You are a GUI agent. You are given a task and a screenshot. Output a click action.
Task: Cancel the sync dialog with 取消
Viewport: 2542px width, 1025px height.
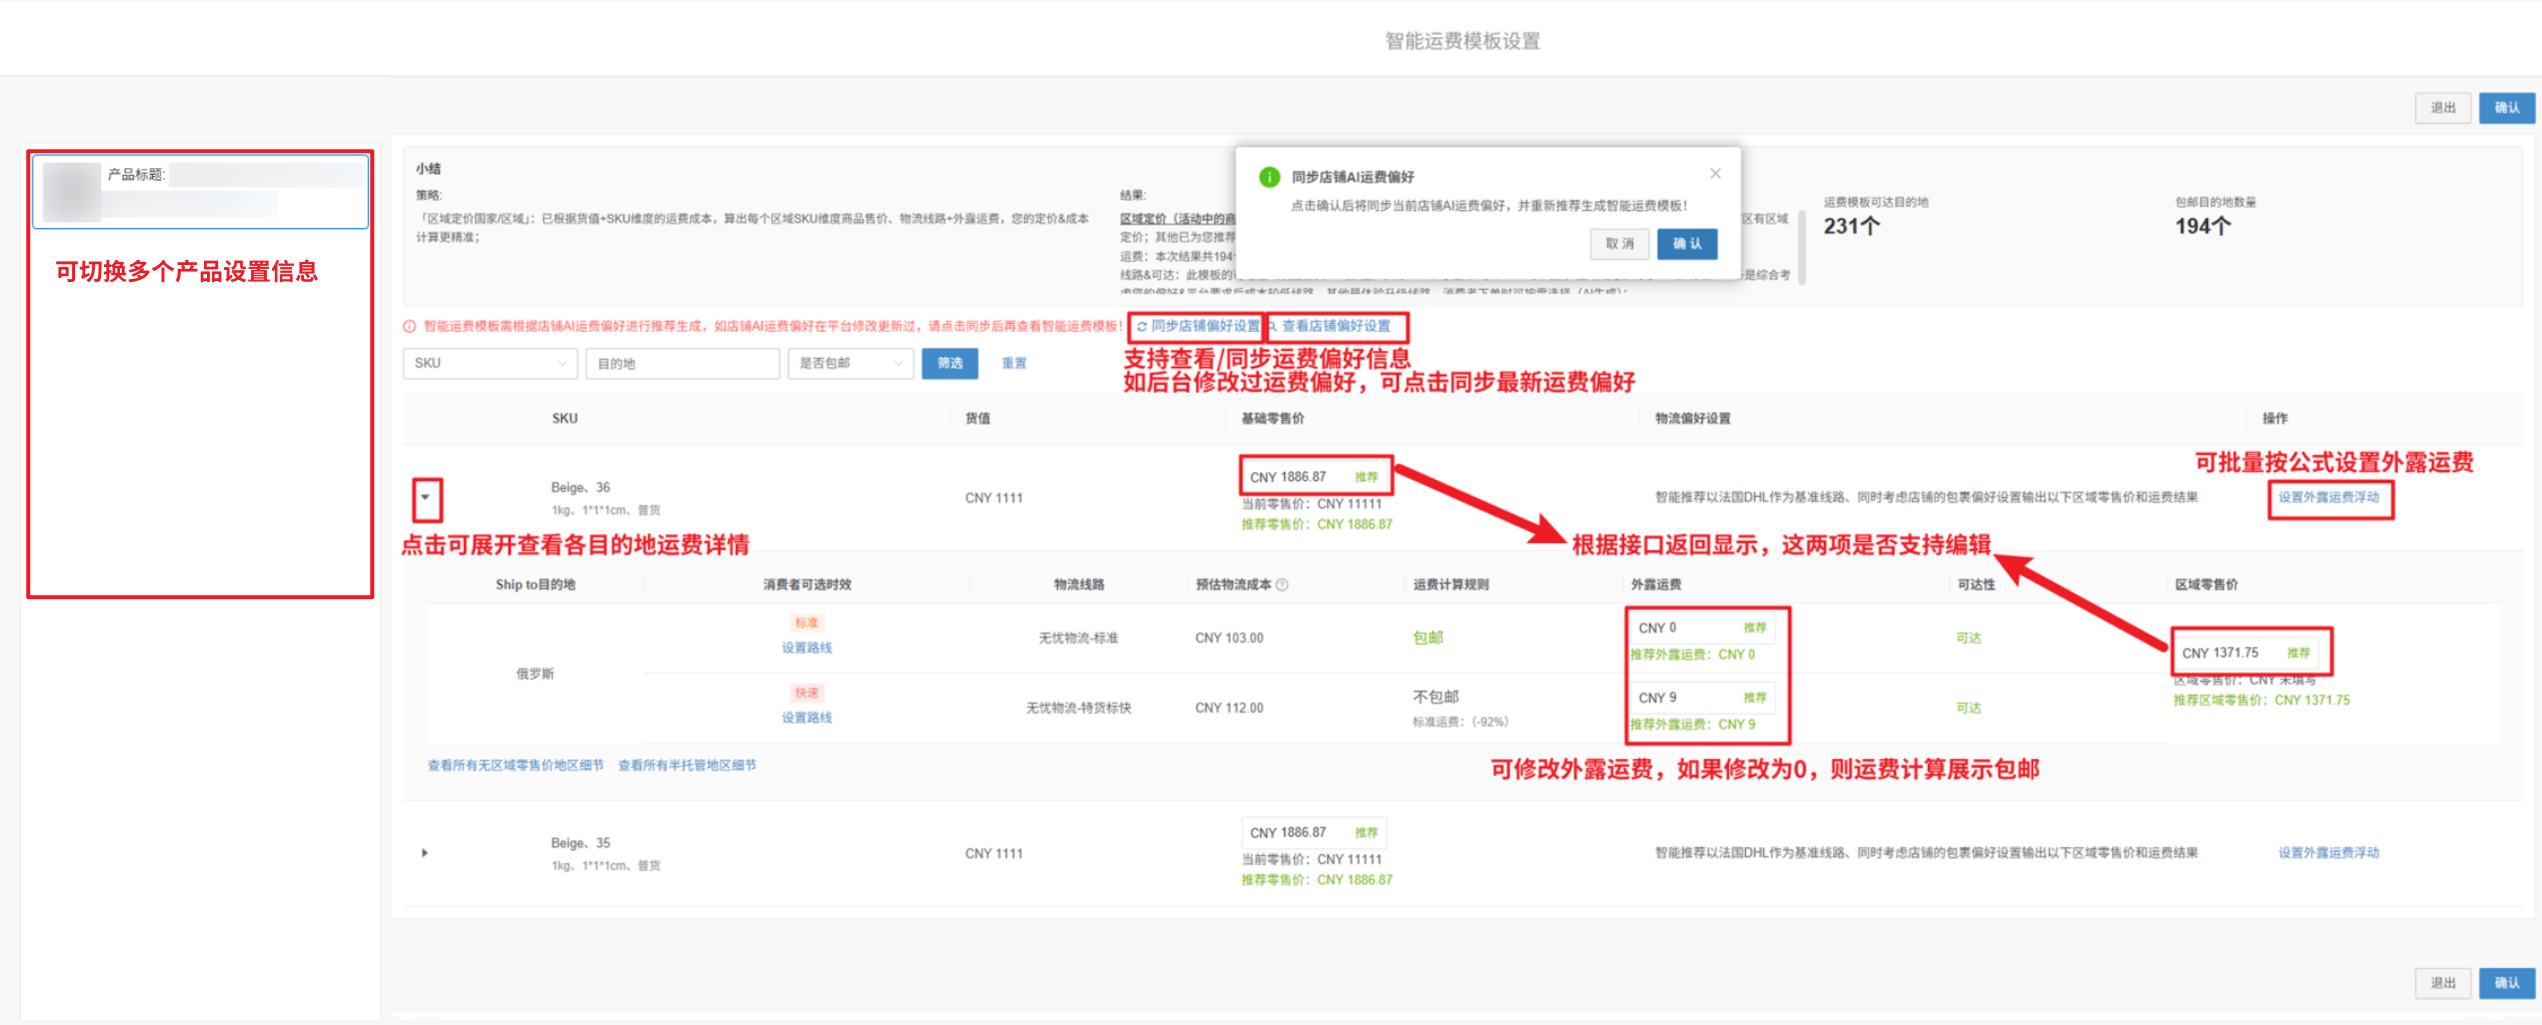click(x=1619, y=244)
